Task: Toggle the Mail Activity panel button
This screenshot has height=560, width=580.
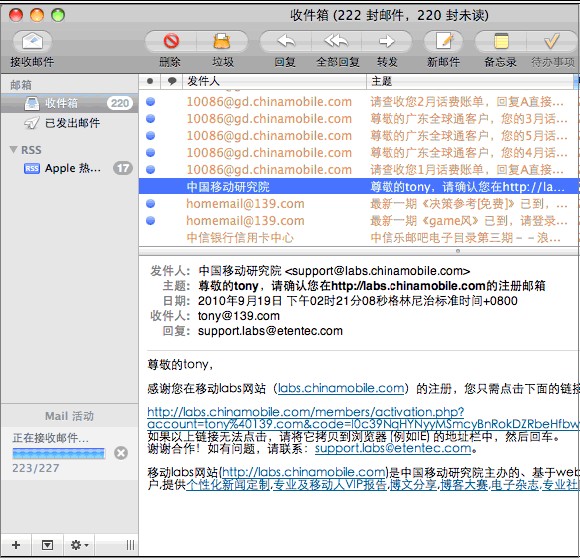Action: click(47, 545)
